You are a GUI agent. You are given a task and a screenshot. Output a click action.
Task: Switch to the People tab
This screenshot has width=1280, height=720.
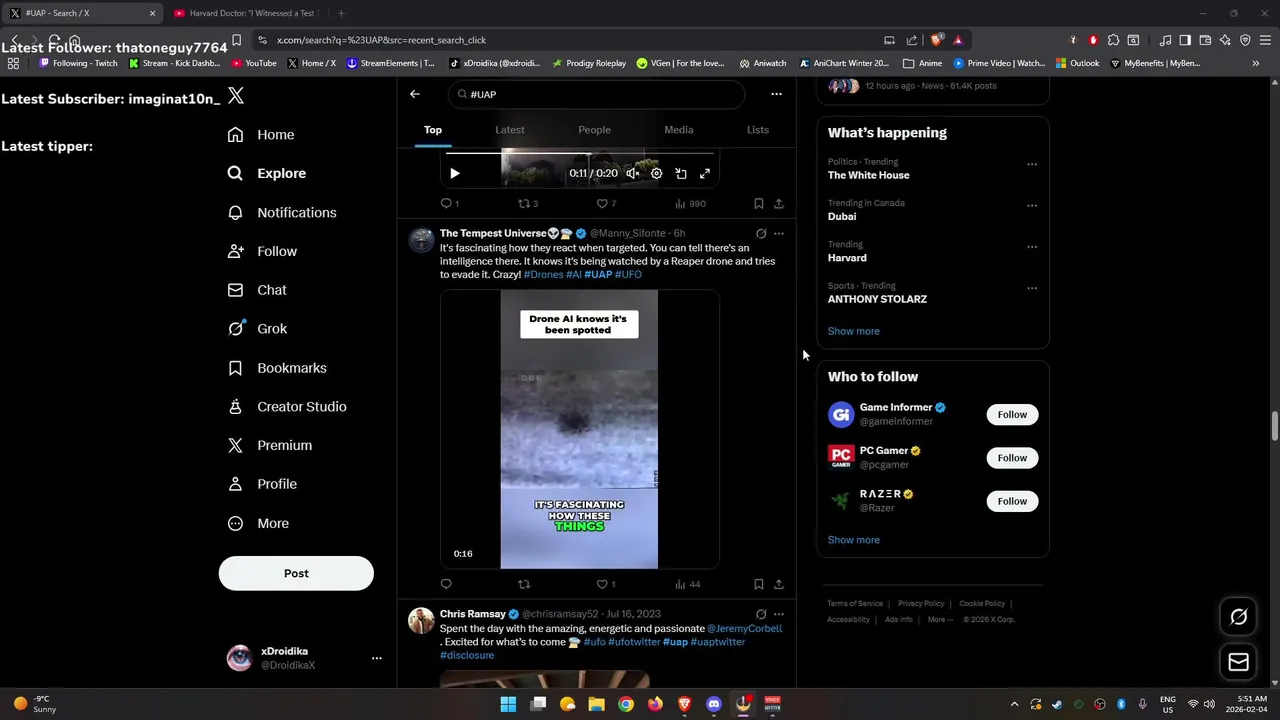point(594,130)
